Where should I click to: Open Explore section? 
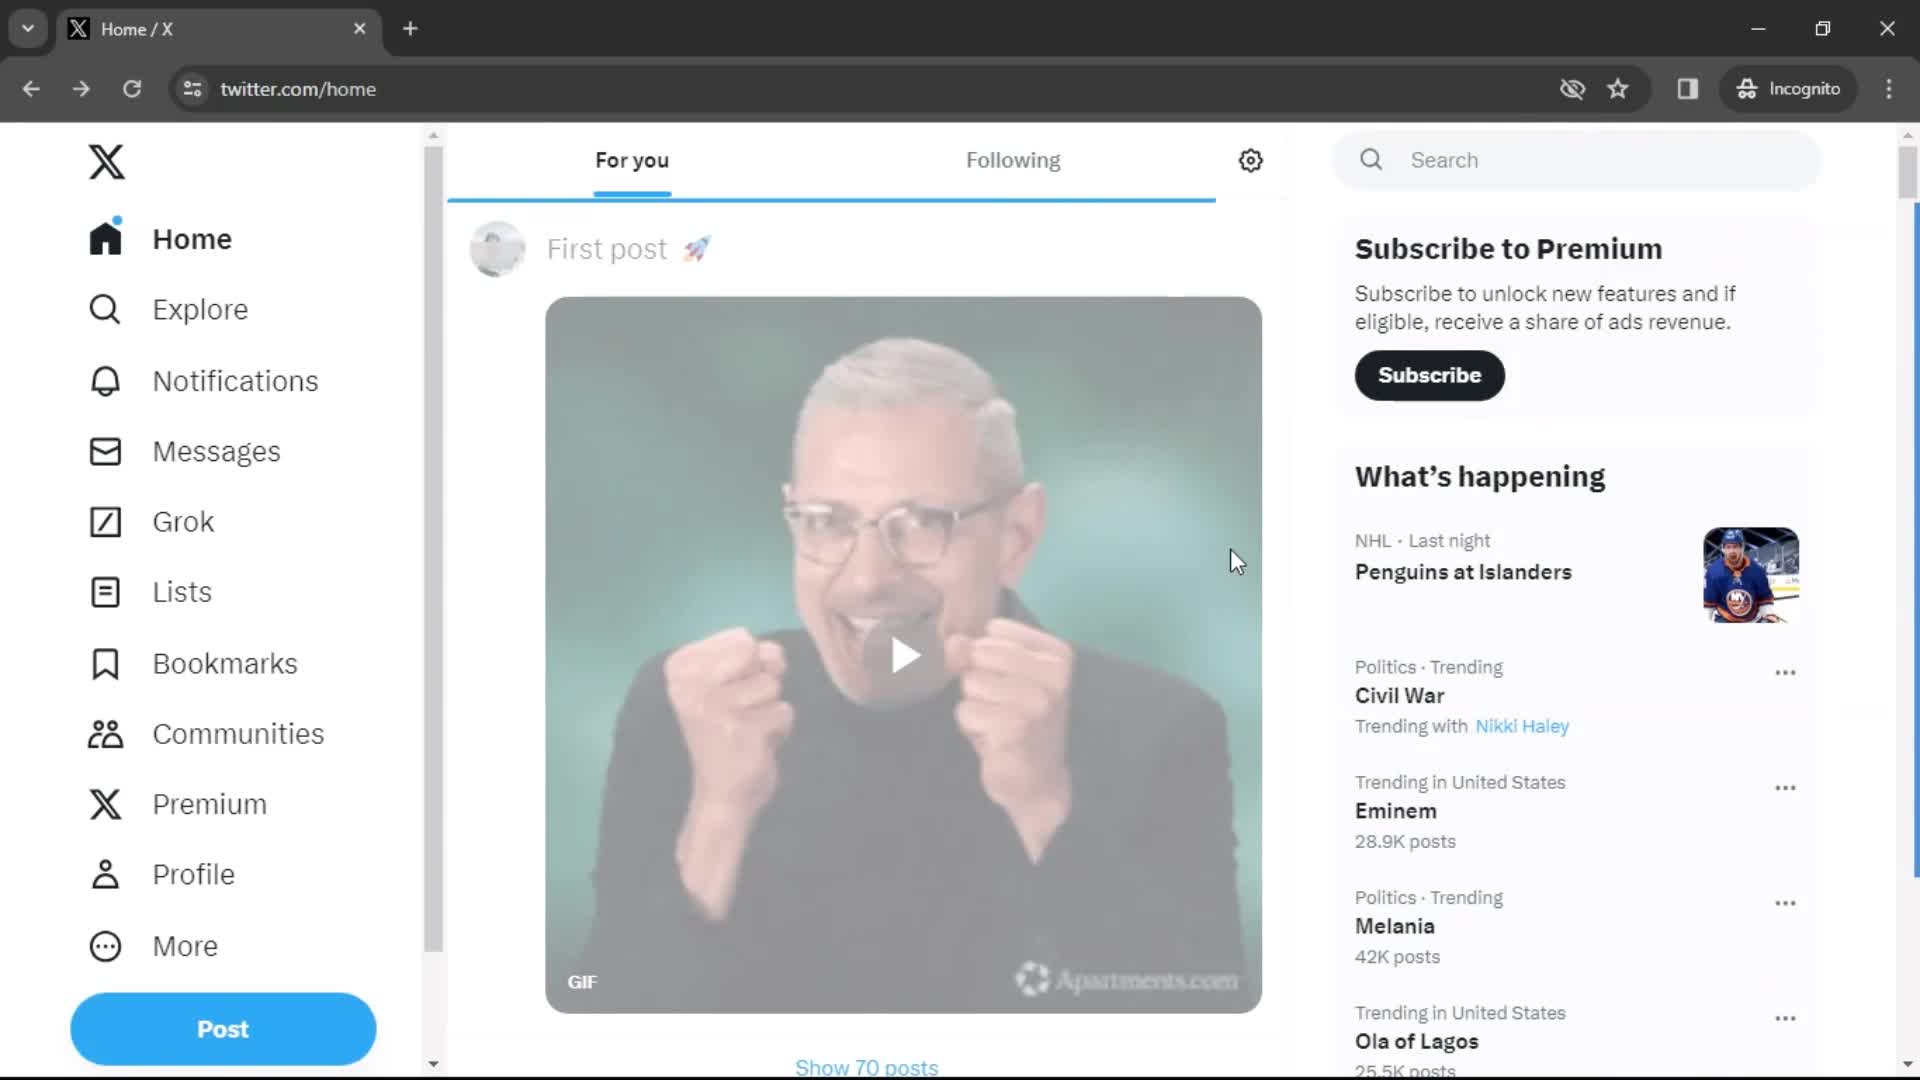199,309
